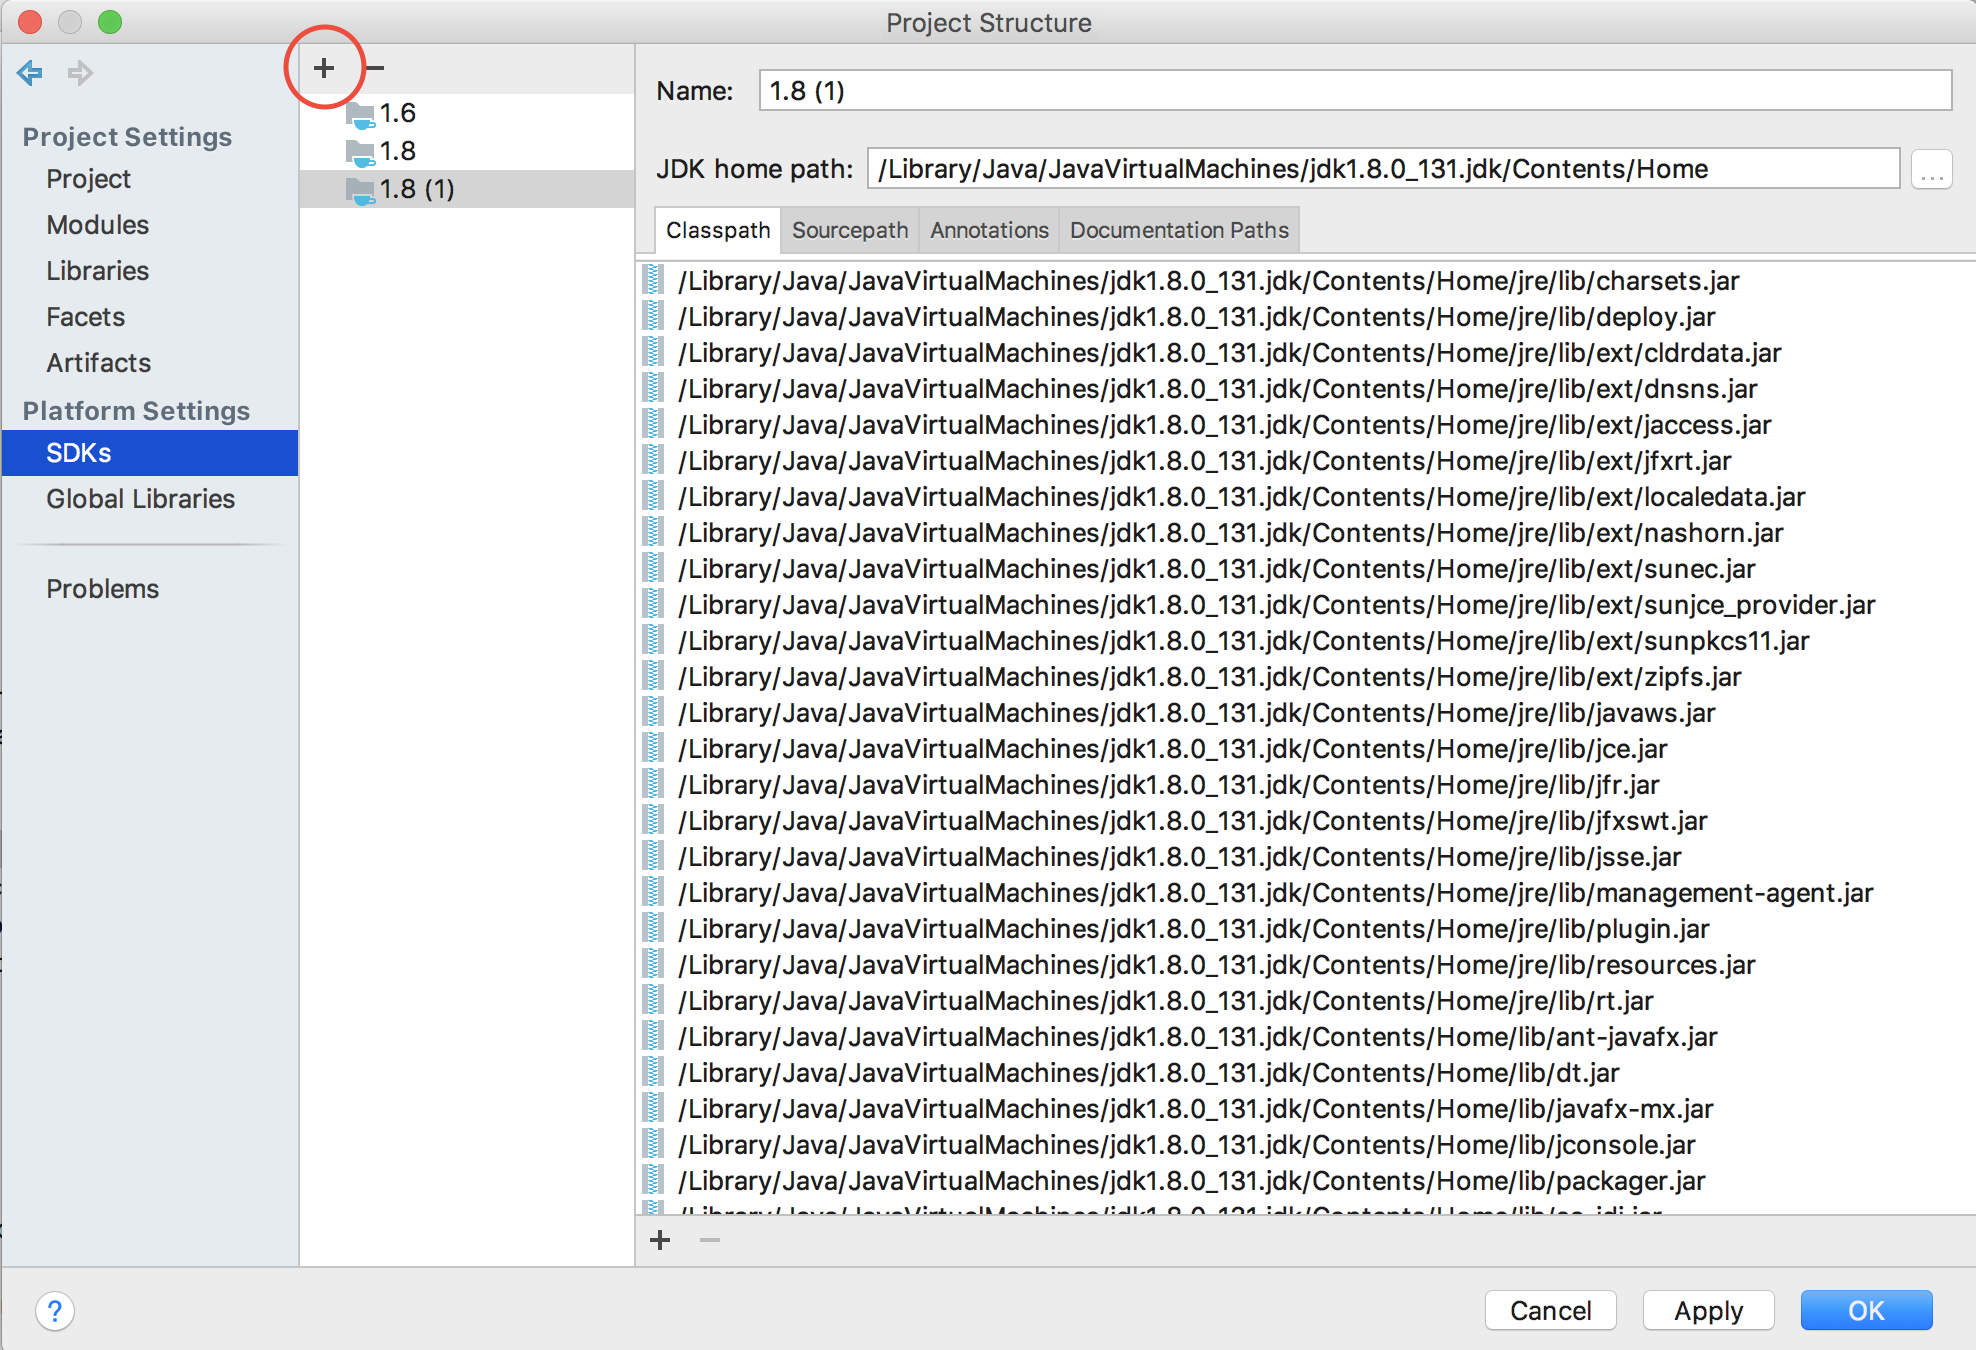Go back with the left arrow
1976x1350 pixels.
30,72
